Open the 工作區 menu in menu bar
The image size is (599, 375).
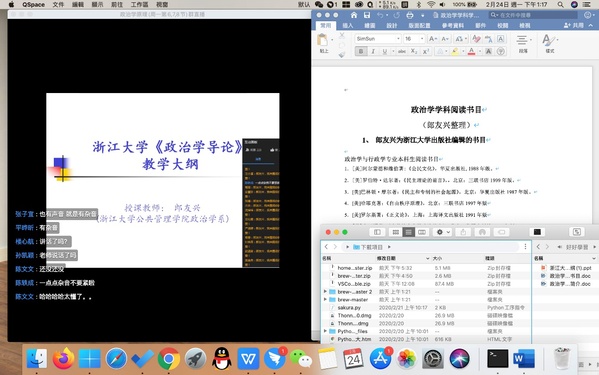139,5
